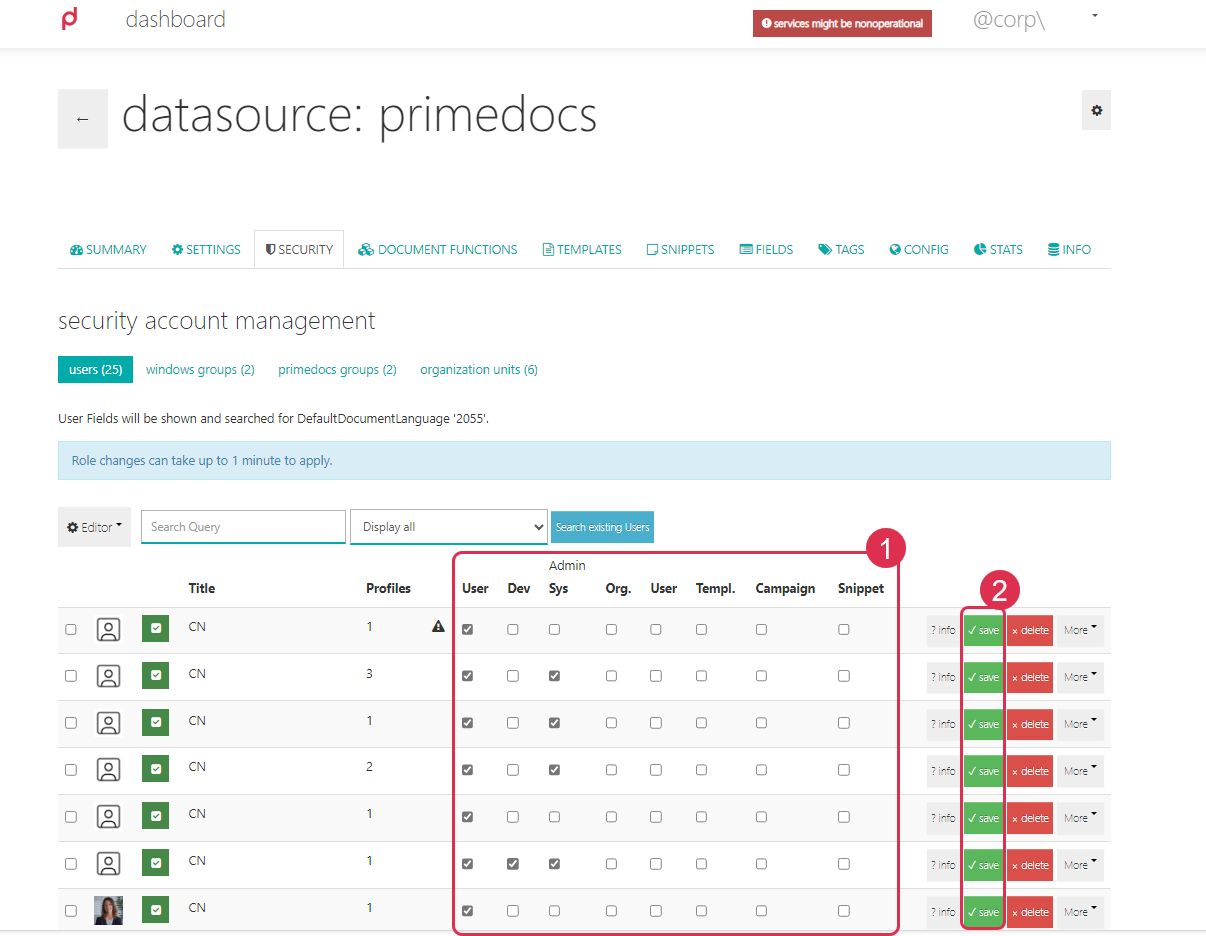The height and width of the screenshot is (936, 1206).
Task: Enable Snippet admin in the 3-profiles row
Action: tap(844, 676)
